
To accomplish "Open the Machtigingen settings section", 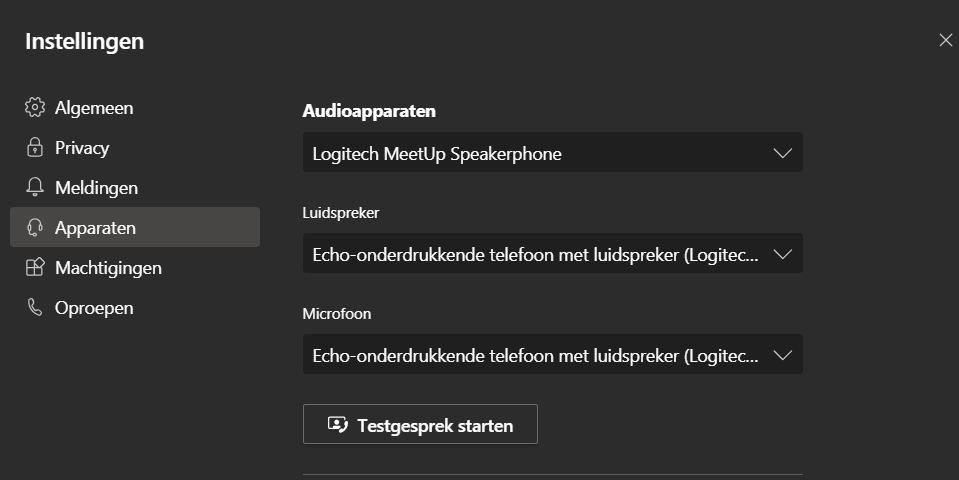I will pos(108,268).
